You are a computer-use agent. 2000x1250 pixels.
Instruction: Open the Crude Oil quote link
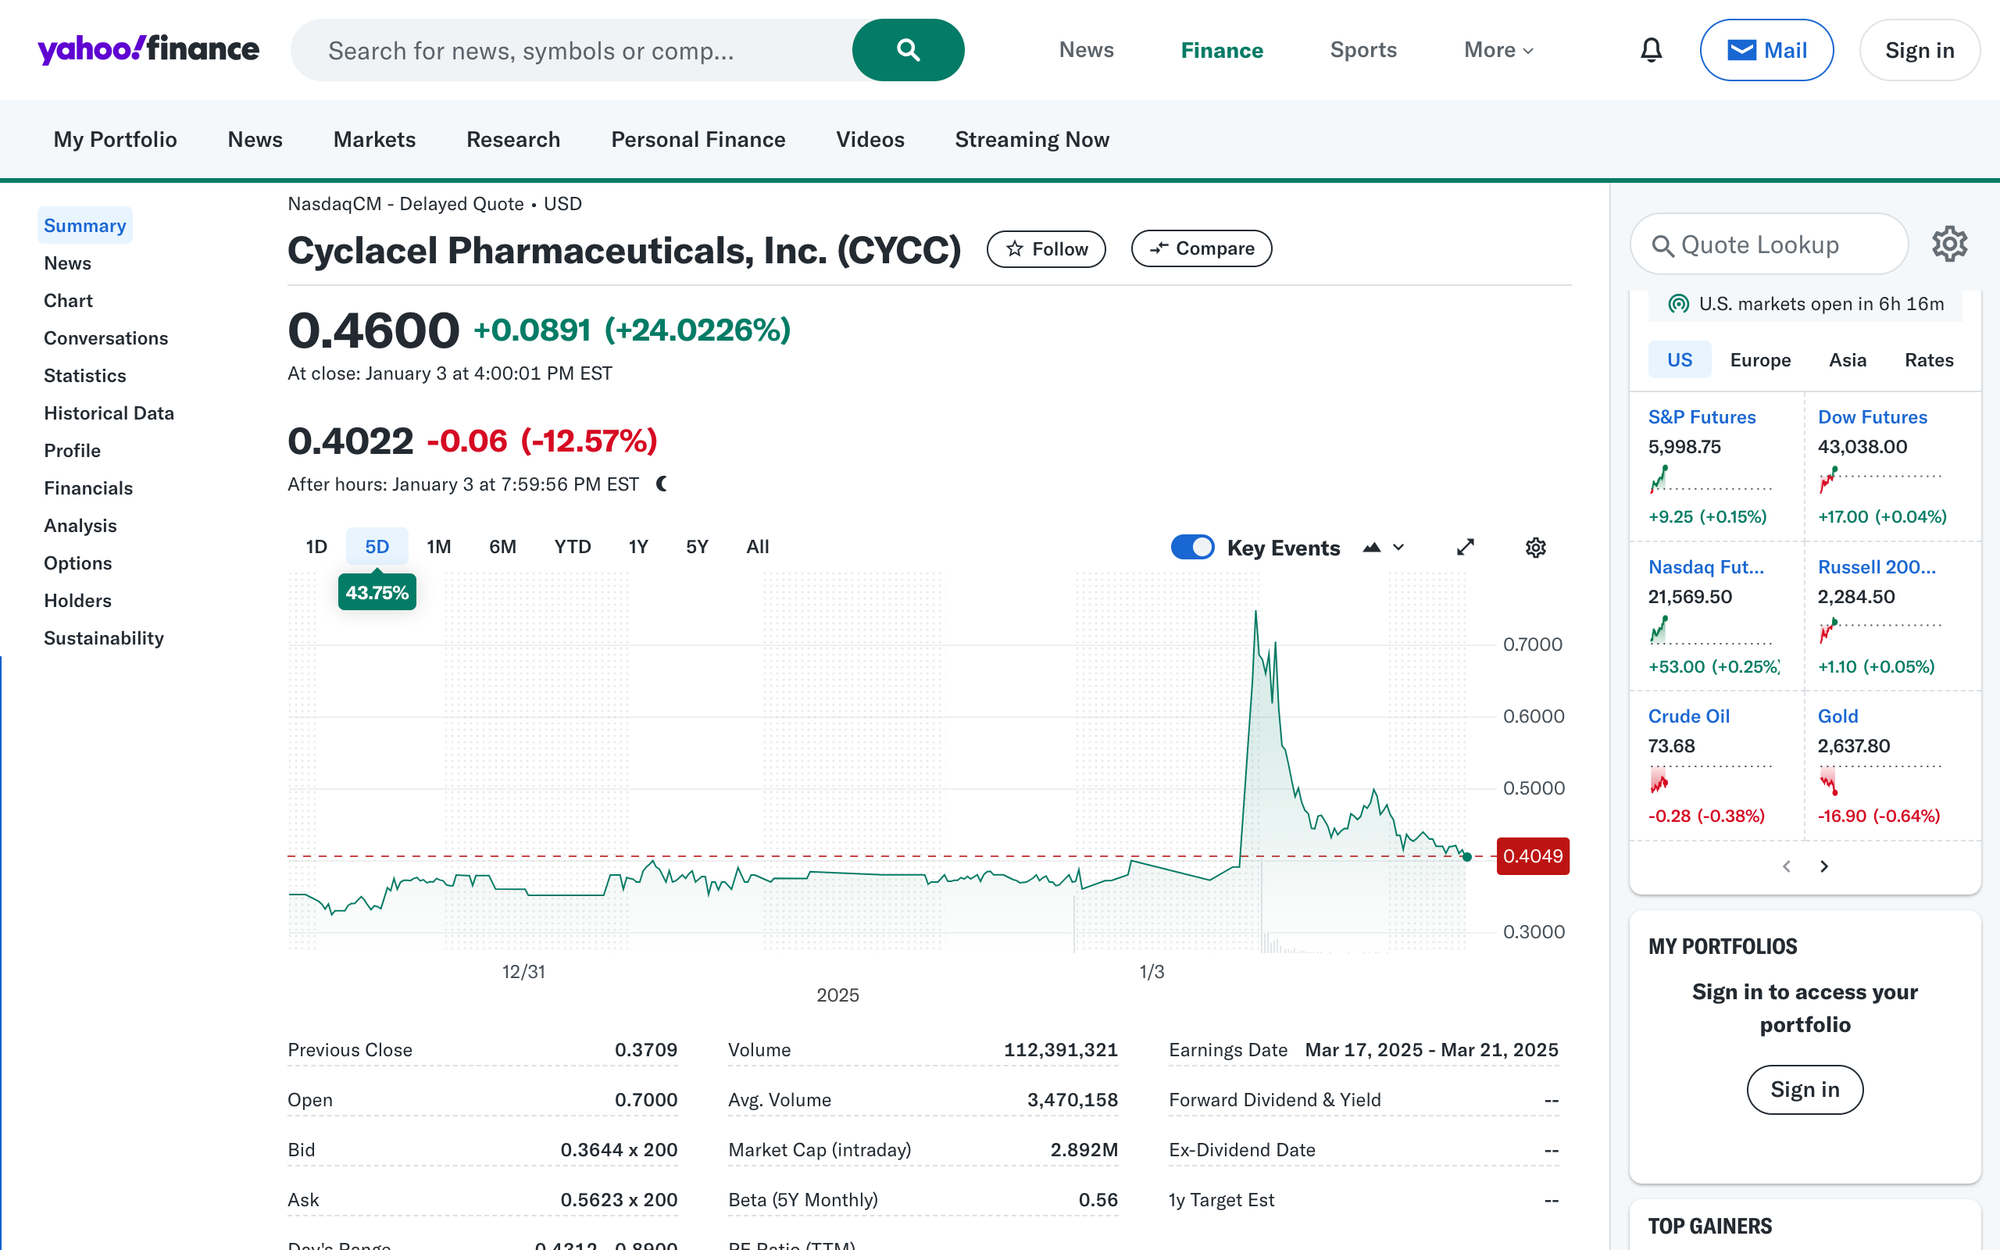(x=1689, y=716)
